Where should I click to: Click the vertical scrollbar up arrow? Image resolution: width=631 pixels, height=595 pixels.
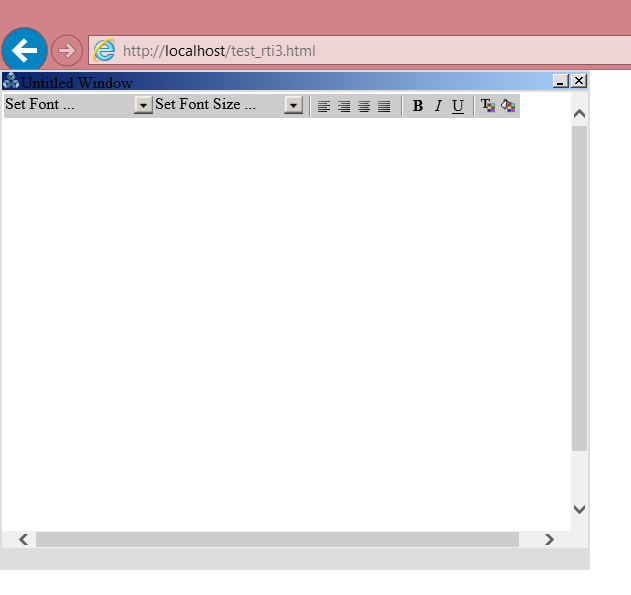click(x=579, y=114)
